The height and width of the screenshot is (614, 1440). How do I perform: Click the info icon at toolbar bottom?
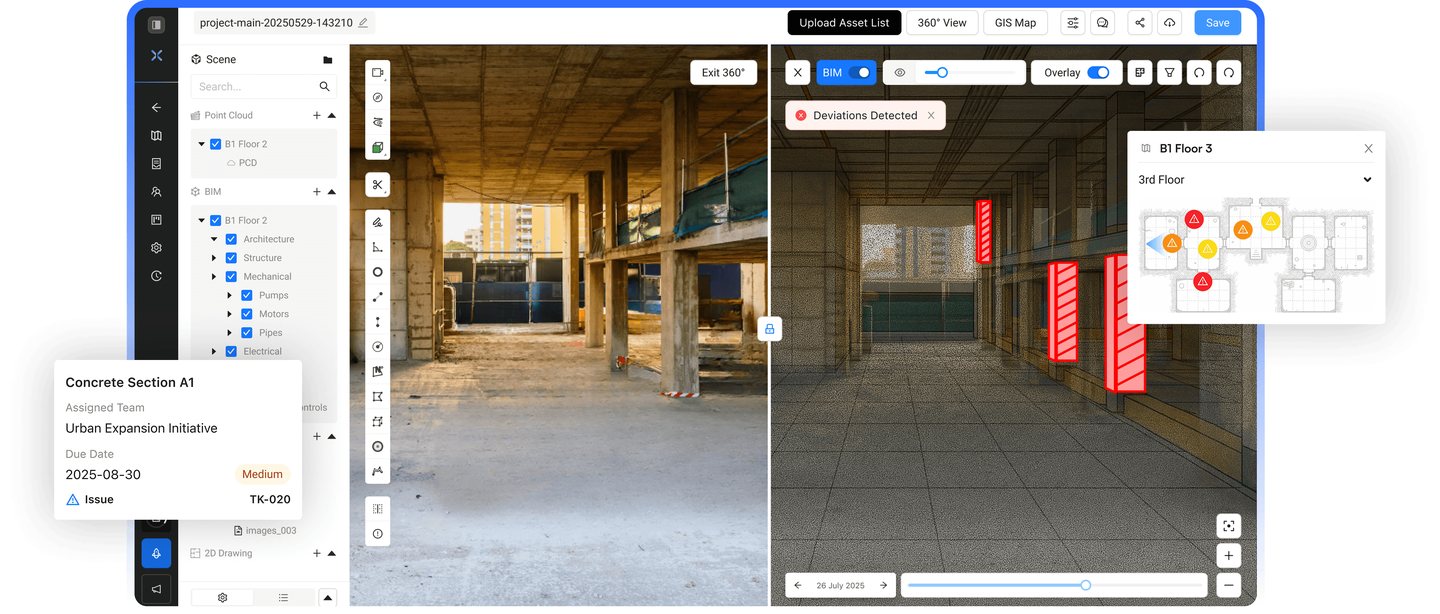click(x=377, y=534)
